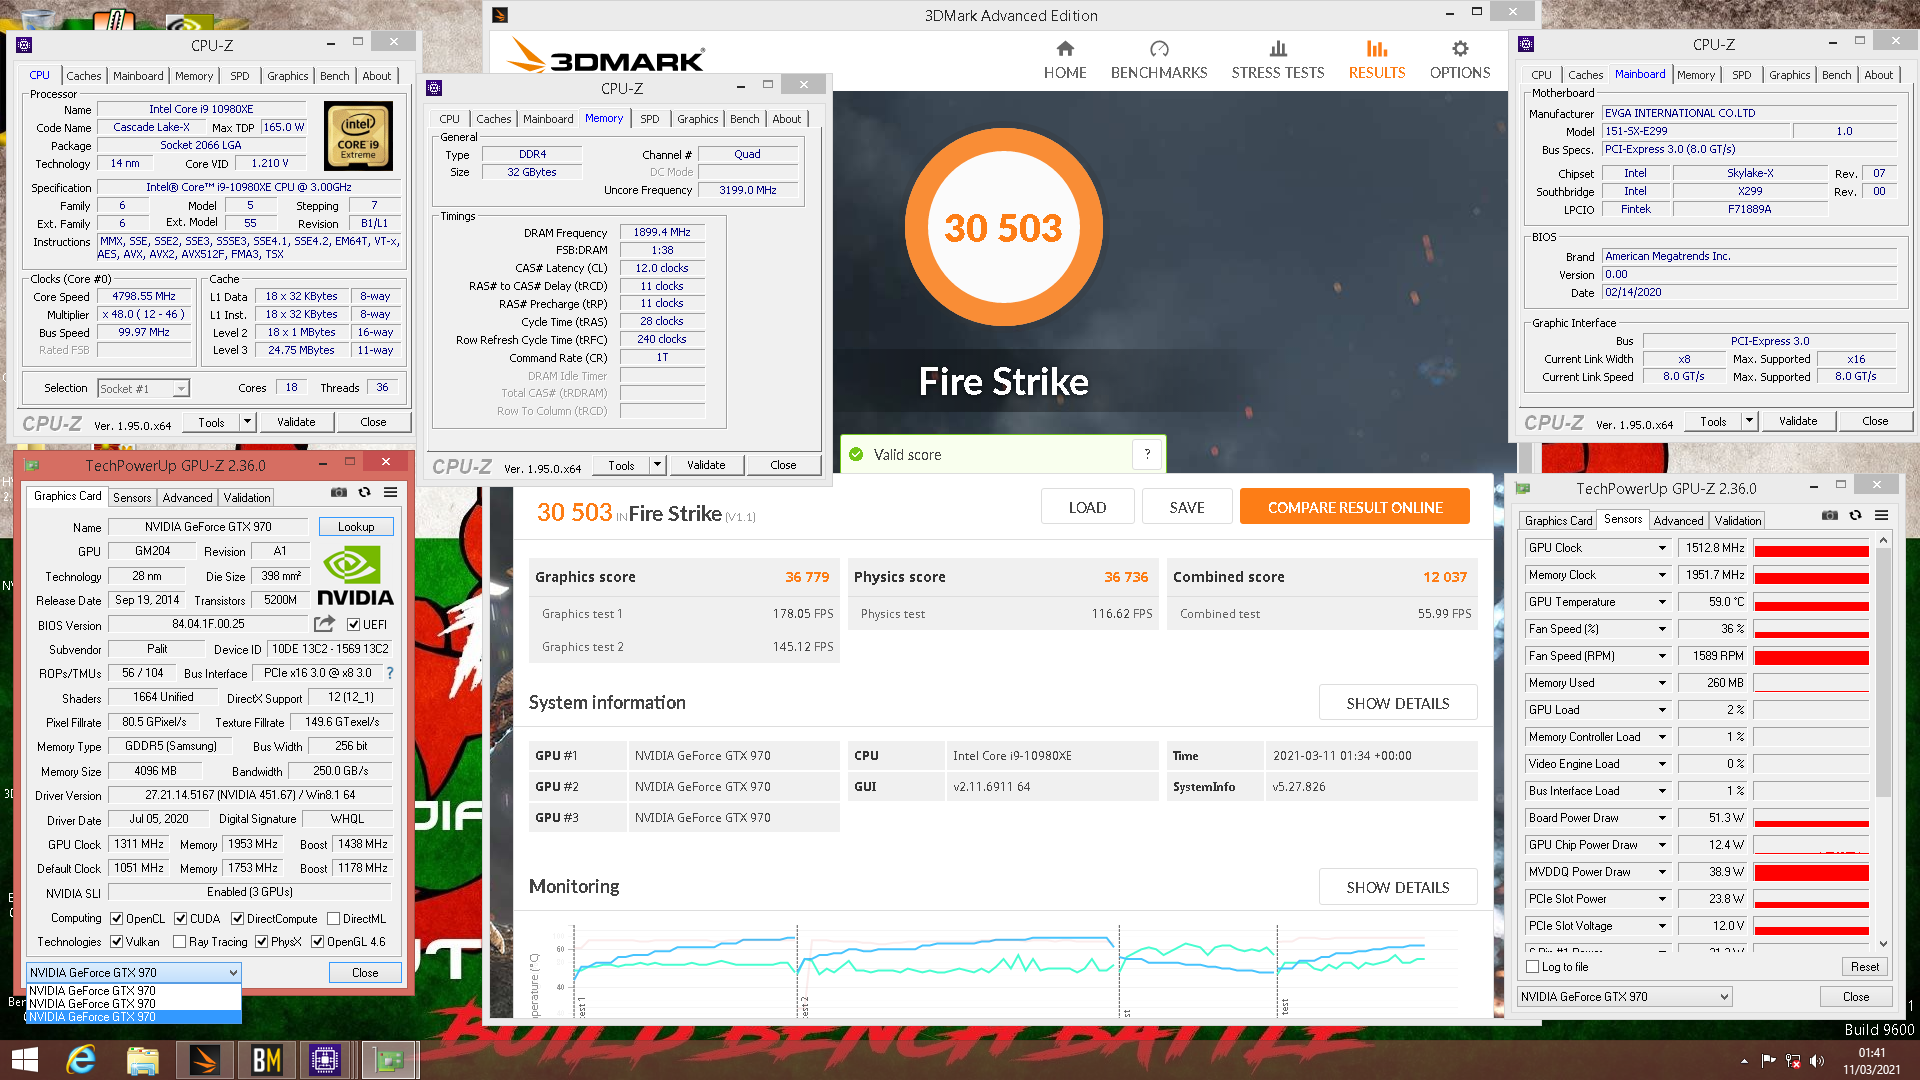Screen dimensions: 1920x1080
Task: Open STRESS TESTS section in 3DMark
Action: click(1277, 60)
